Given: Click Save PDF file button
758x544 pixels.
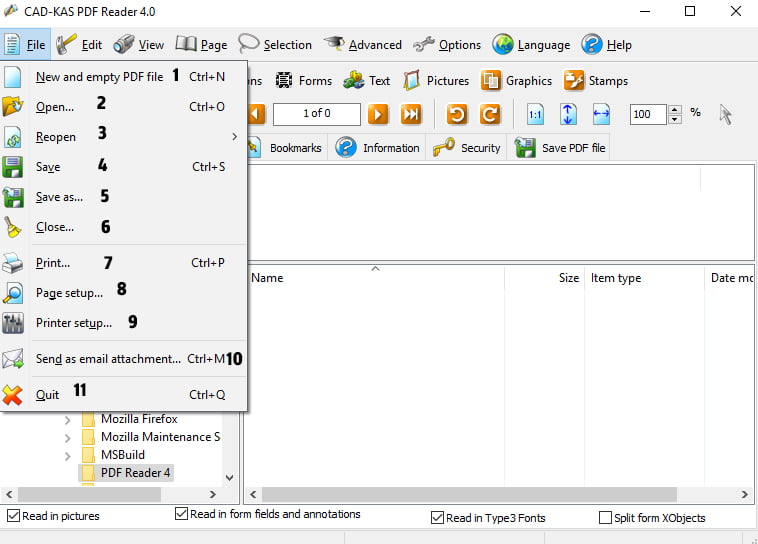Looking at the screenshot, I should [560, 148].
